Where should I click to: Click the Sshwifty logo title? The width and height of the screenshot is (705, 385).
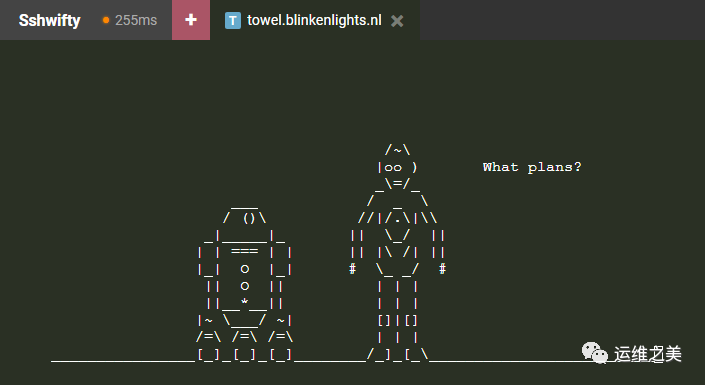point(49,20)
